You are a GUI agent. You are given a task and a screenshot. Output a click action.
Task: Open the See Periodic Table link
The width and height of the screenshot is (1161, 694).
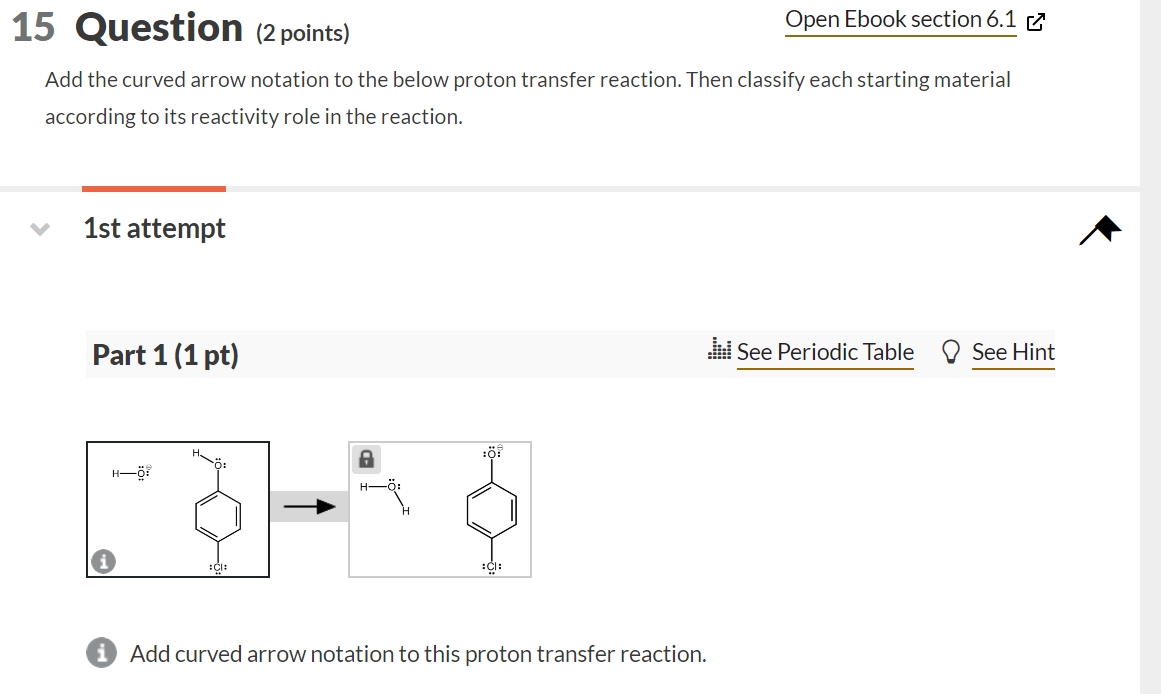(826, 352)
